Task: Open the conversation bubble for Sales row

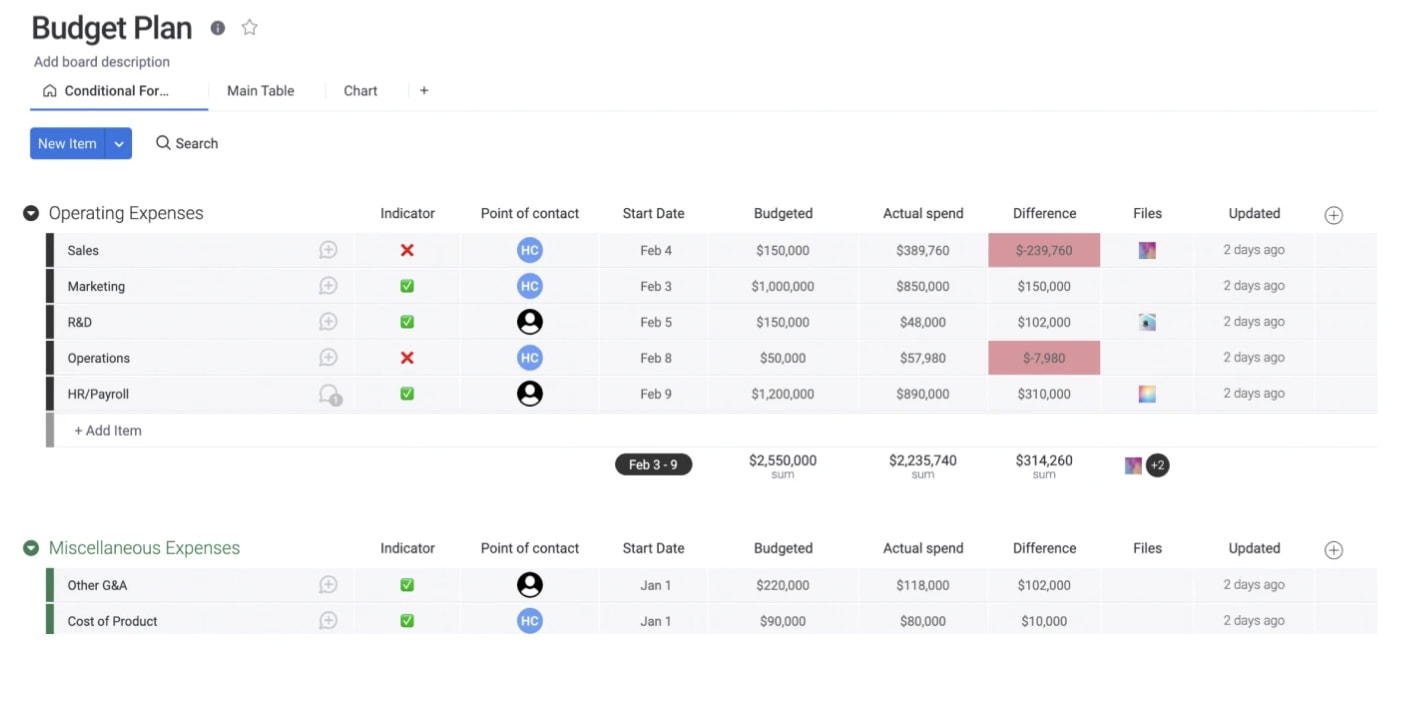Action: pos(328,250)
